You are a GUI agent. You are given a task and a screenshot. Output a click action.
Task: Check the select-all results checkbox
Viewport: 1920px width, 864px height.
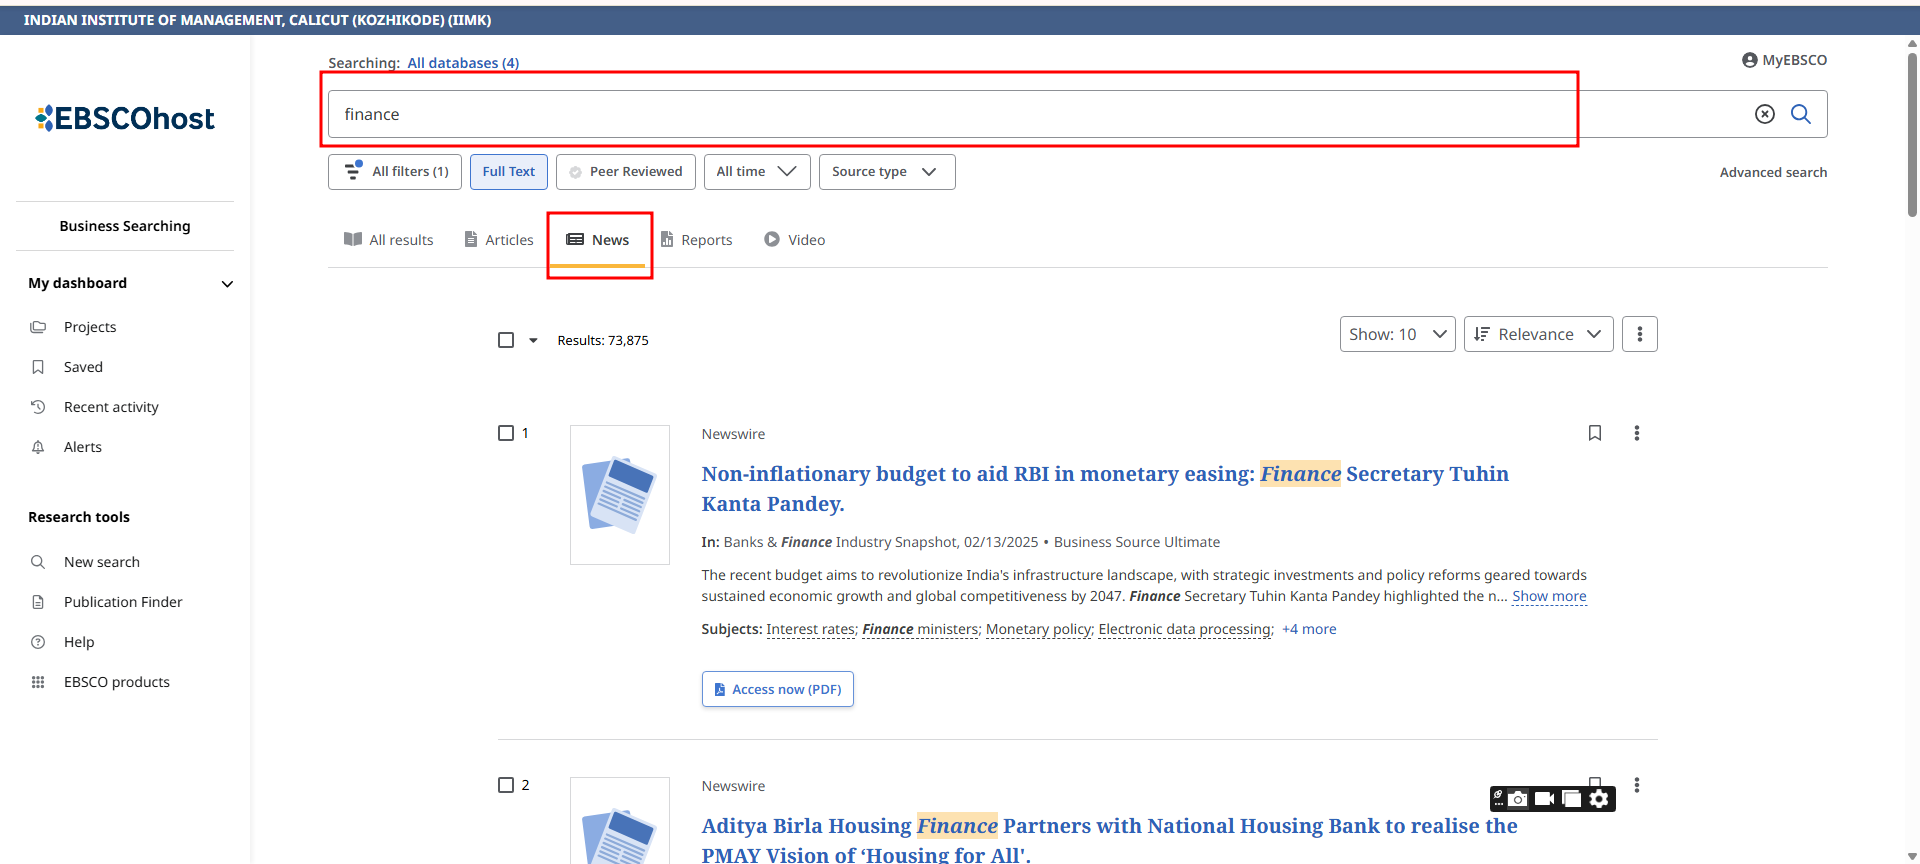click(506, 340)
